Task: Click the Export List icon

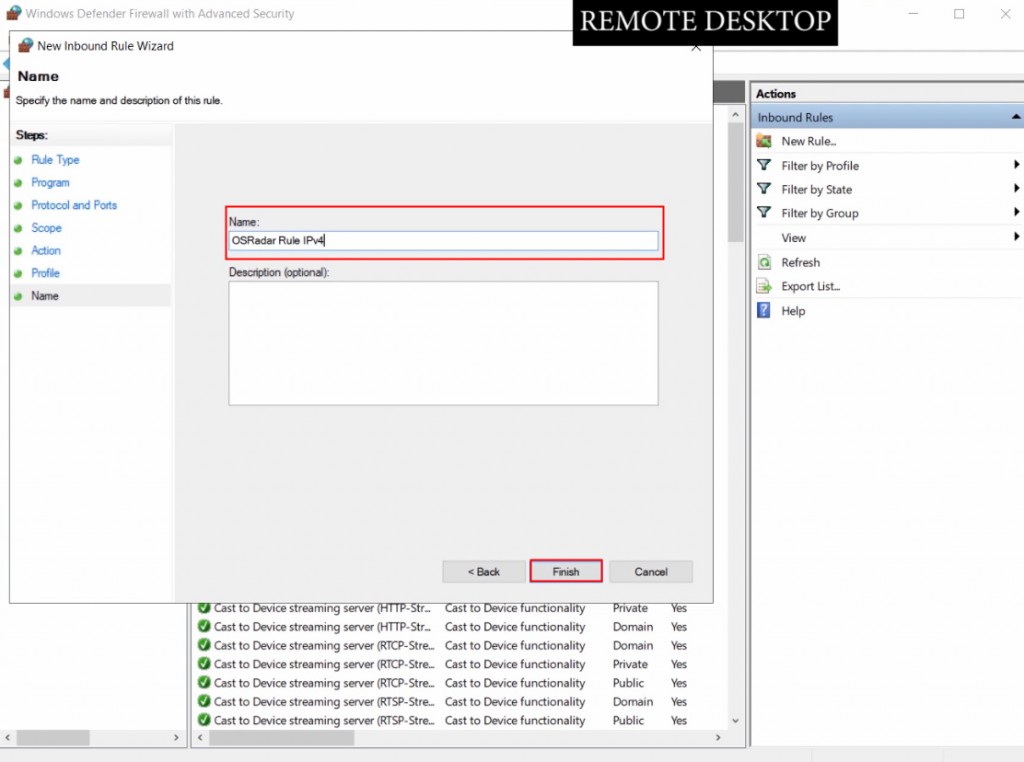Action: [763, 286]
